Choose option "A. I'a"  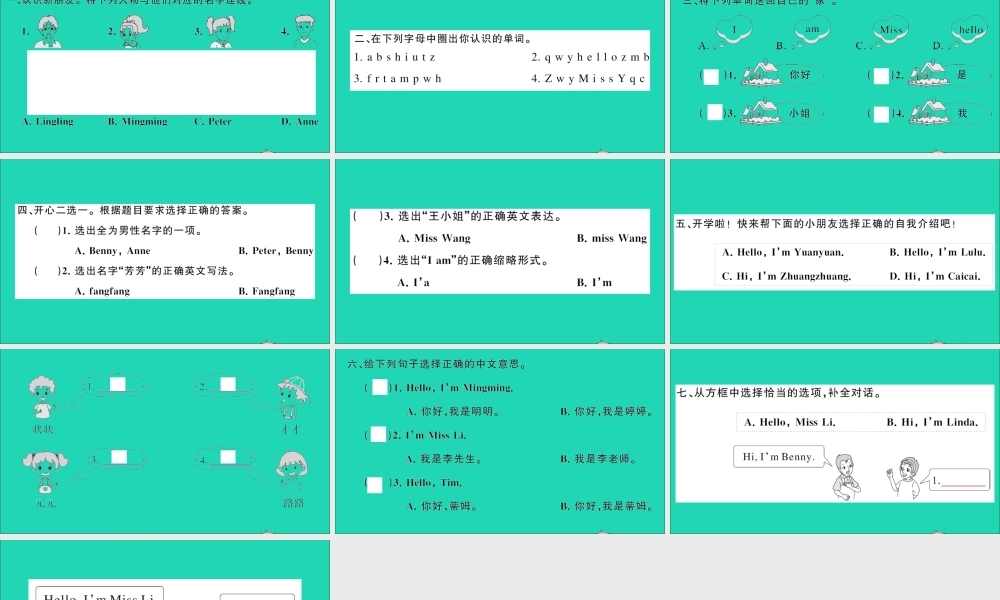[x=413, y=282]
